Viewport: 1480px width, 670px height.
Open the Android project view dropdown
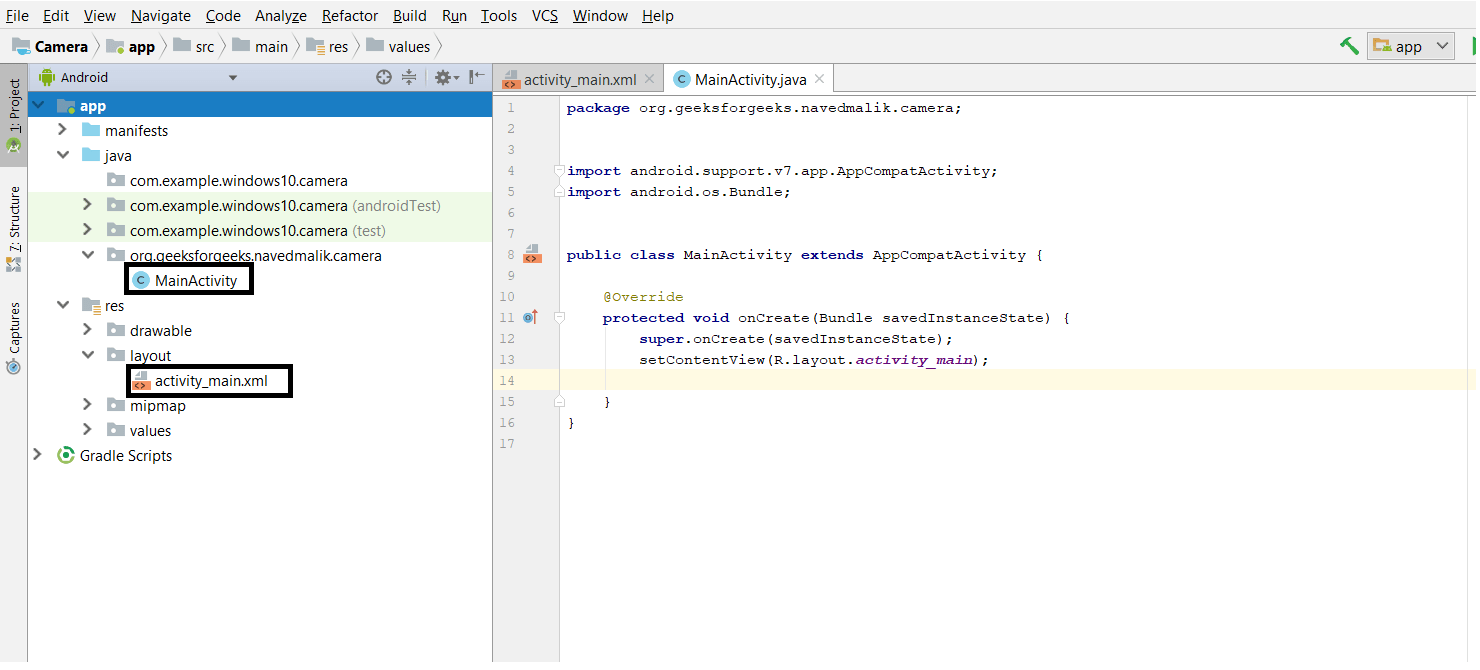pyautogui.click(x=232, y=78)
